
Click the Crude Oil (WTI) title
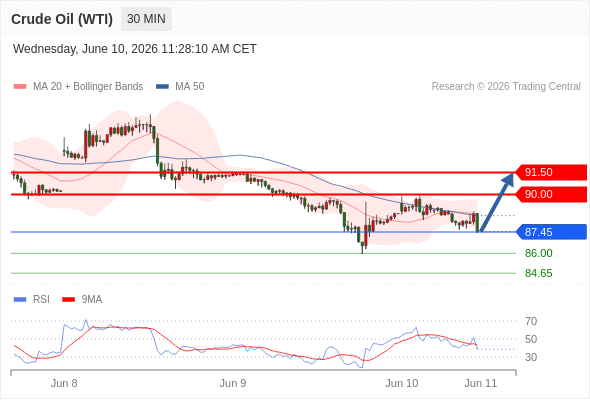tap(62, 19)
